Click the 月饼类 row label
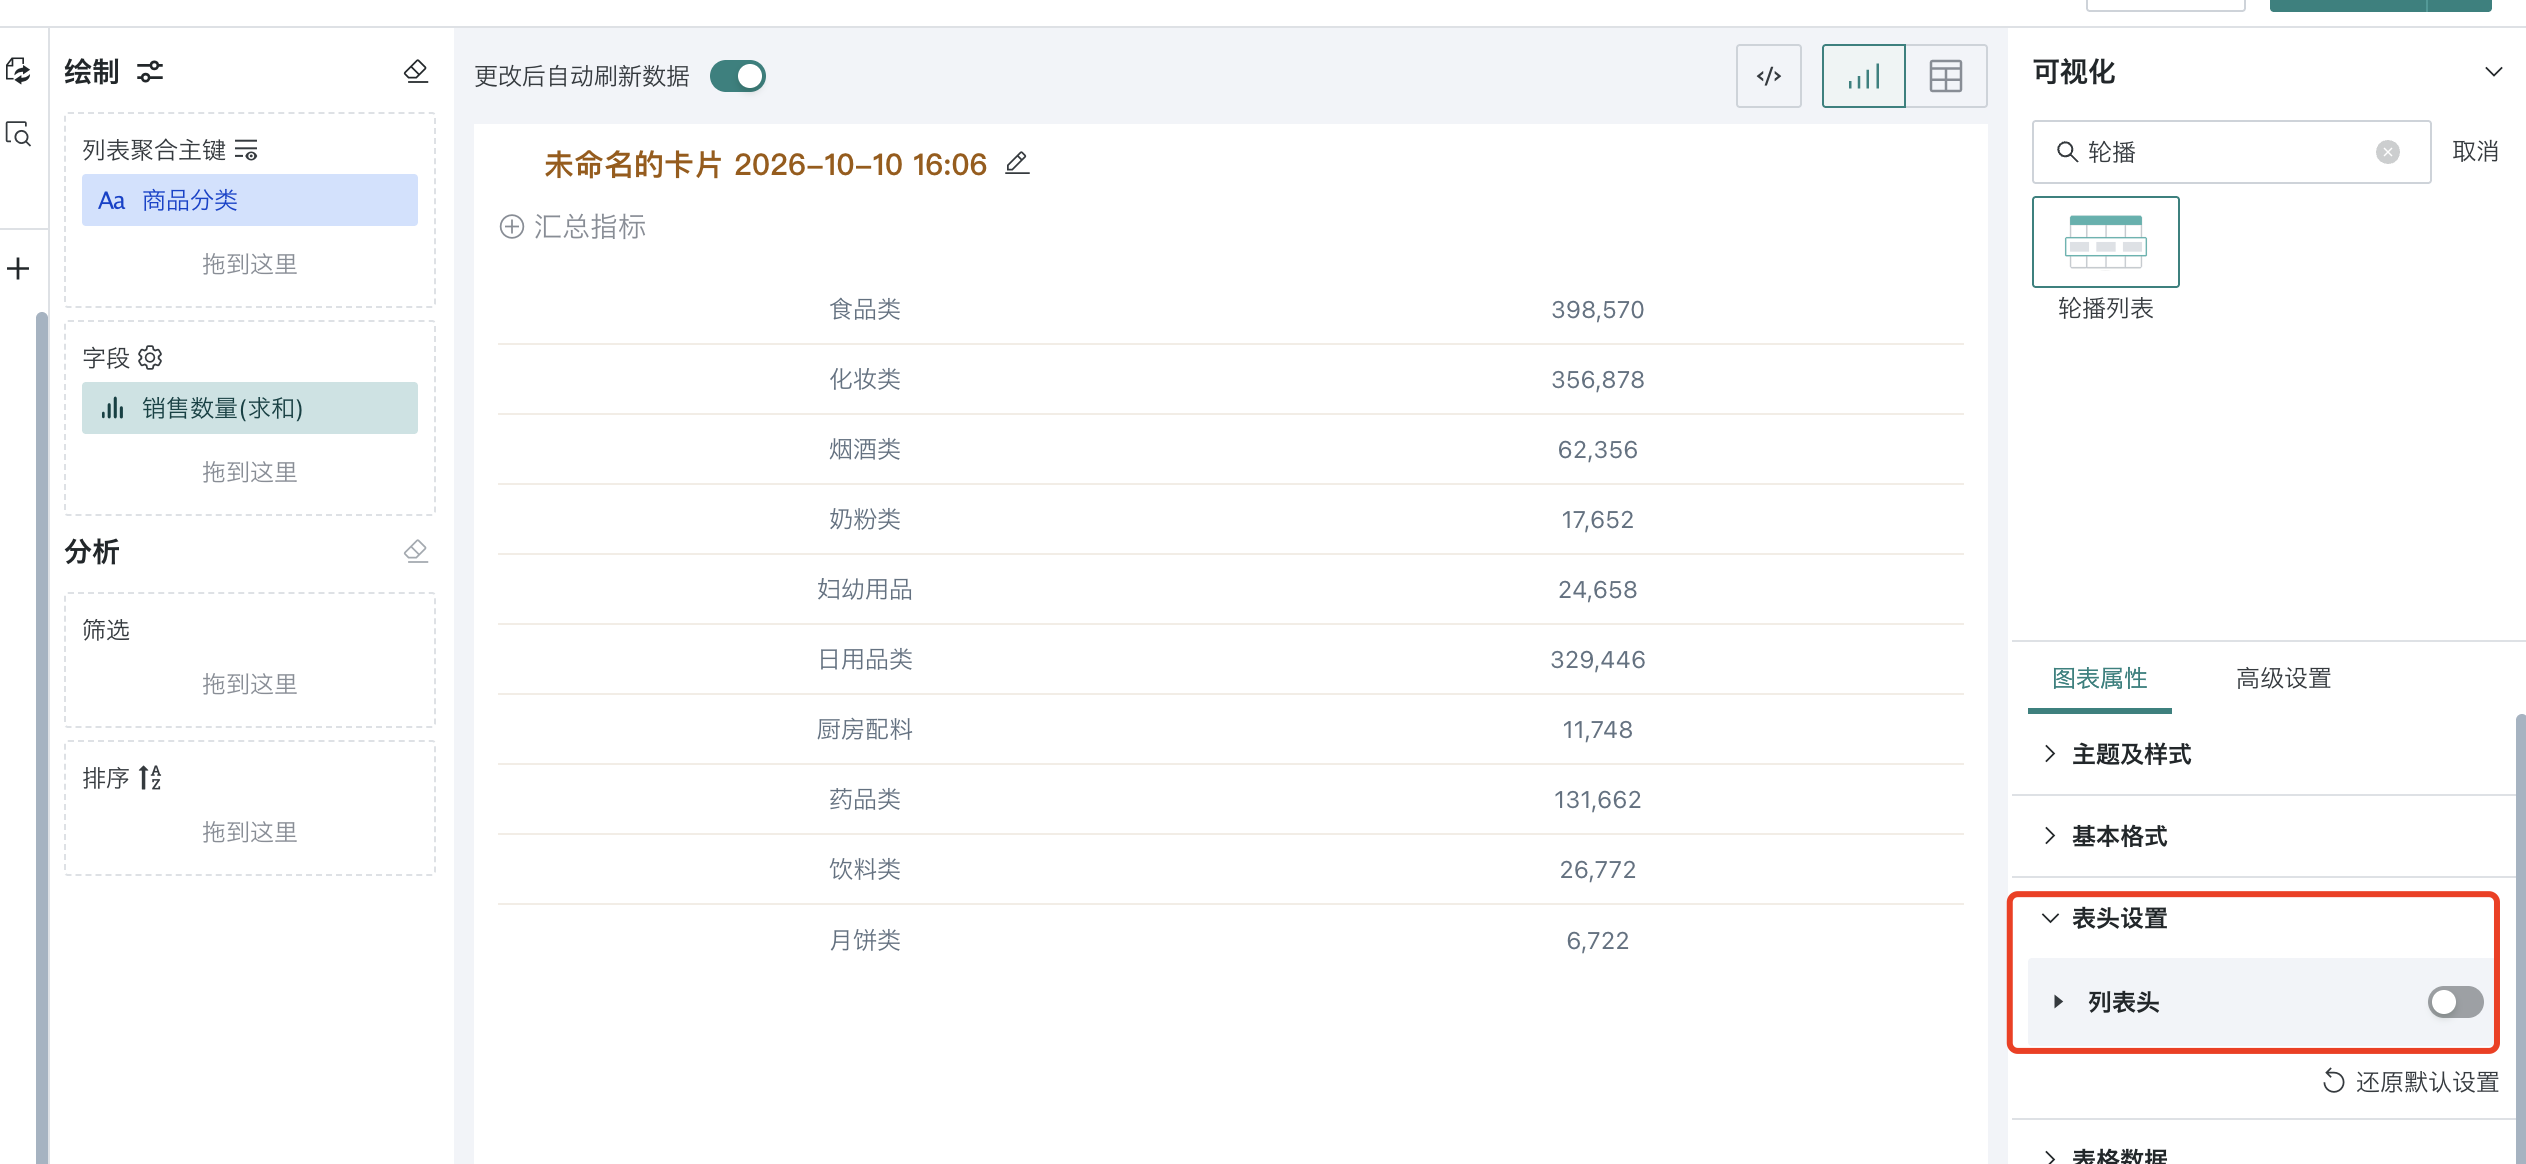 [x=865, y=940]
